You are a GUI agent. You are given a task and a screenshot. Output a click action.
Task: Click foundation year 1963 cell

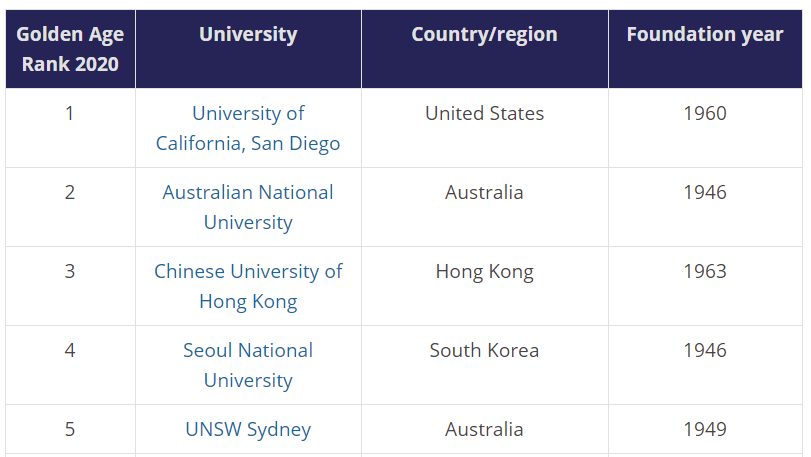coord(705,271)
